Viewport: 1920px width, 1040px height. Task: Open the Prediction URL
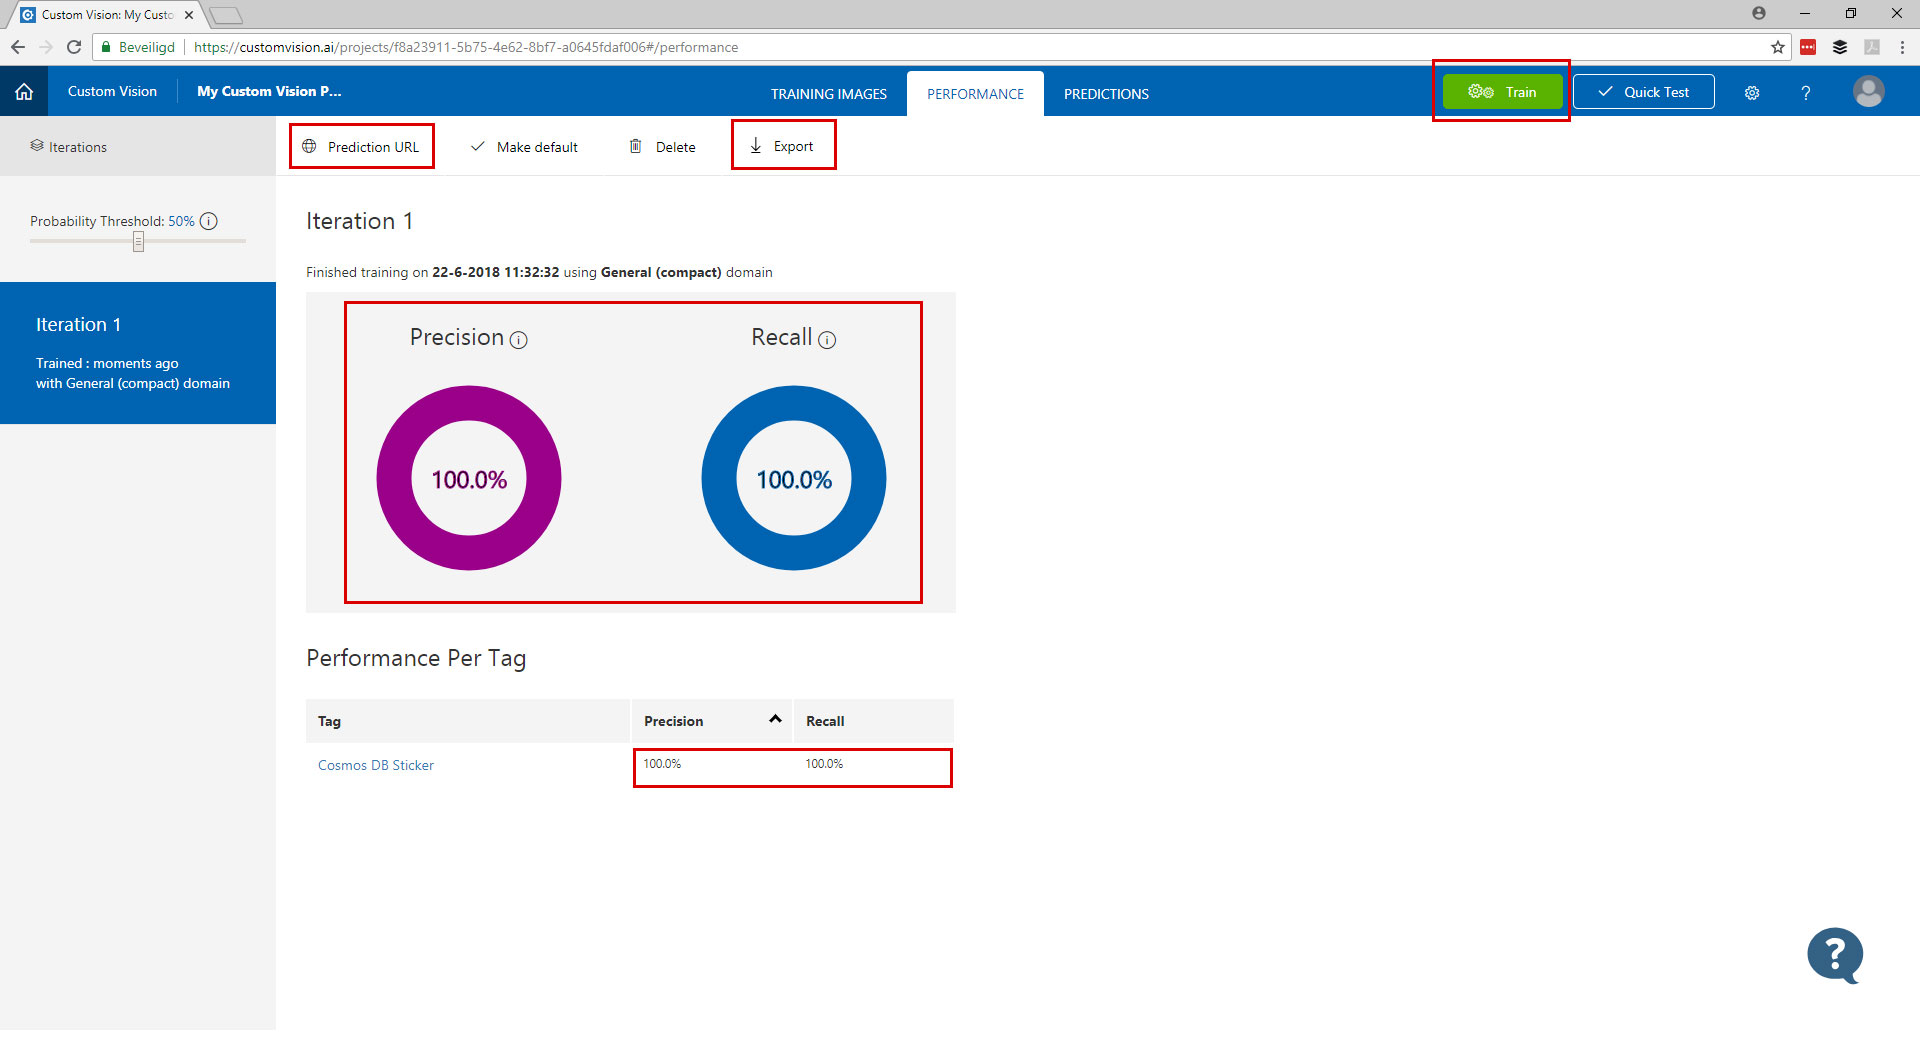(x=361, y=147)
